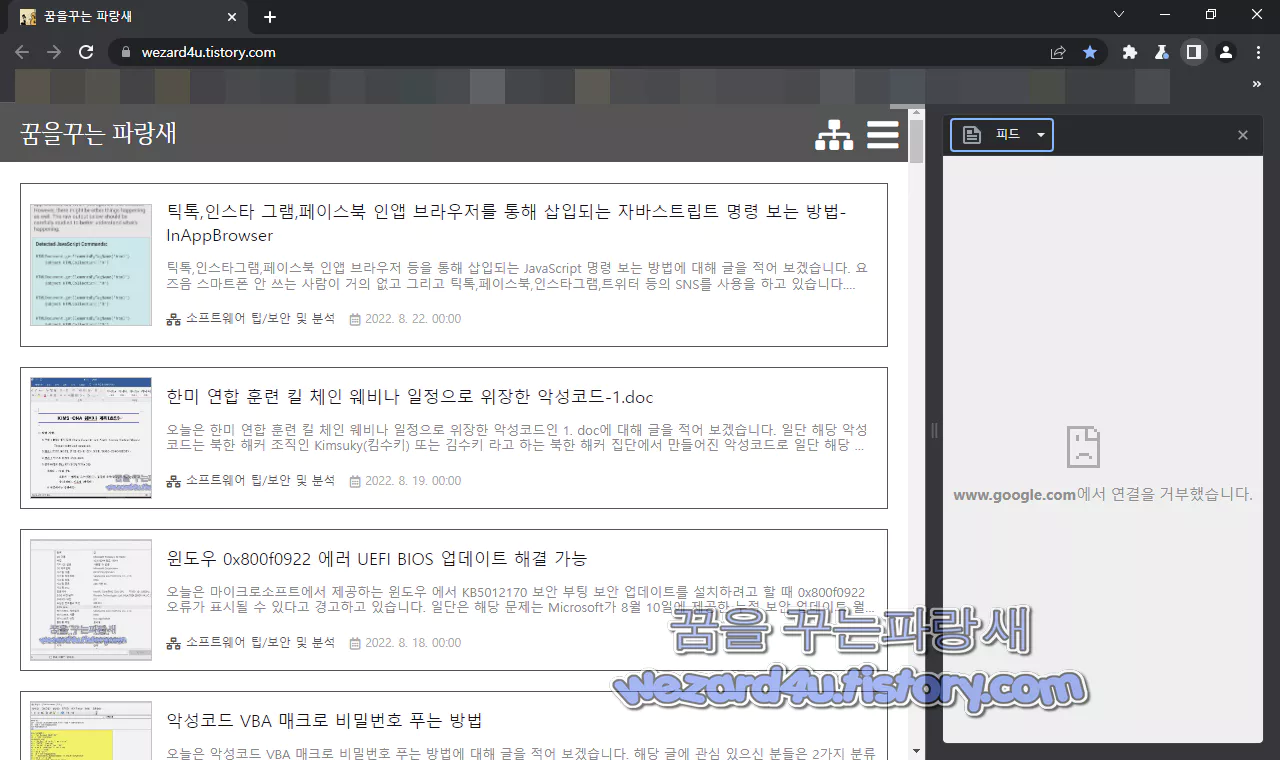1280x760 pixels.
Task: Open the 윈도우 0x800f0922 에러 post title
Action: tap(377, 559)
